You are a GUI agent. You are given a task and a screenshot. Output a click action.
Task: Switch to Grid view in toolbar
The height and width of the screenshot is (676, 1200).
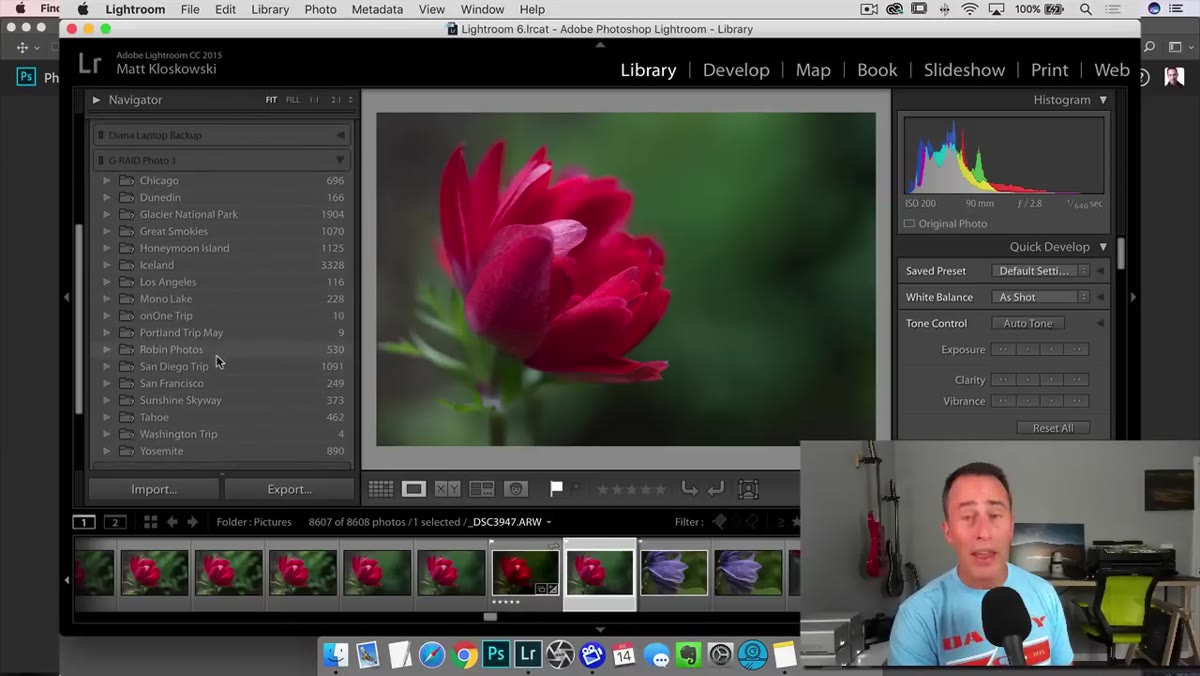click(x=380, y=489)
